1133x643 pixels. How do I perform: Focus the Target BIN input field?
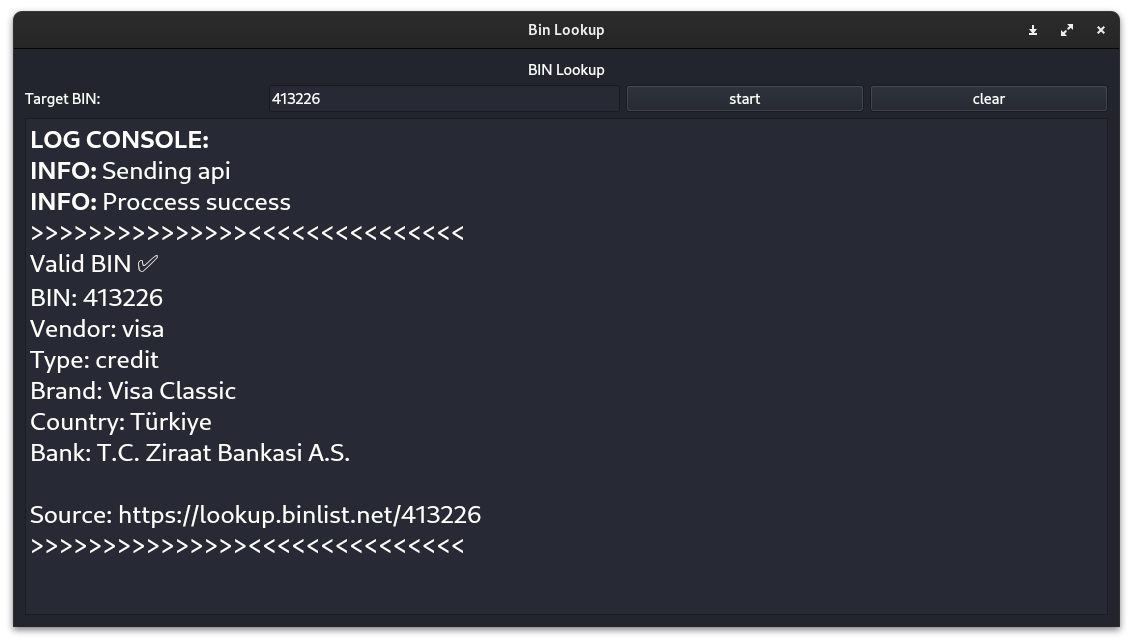point(444,99)
